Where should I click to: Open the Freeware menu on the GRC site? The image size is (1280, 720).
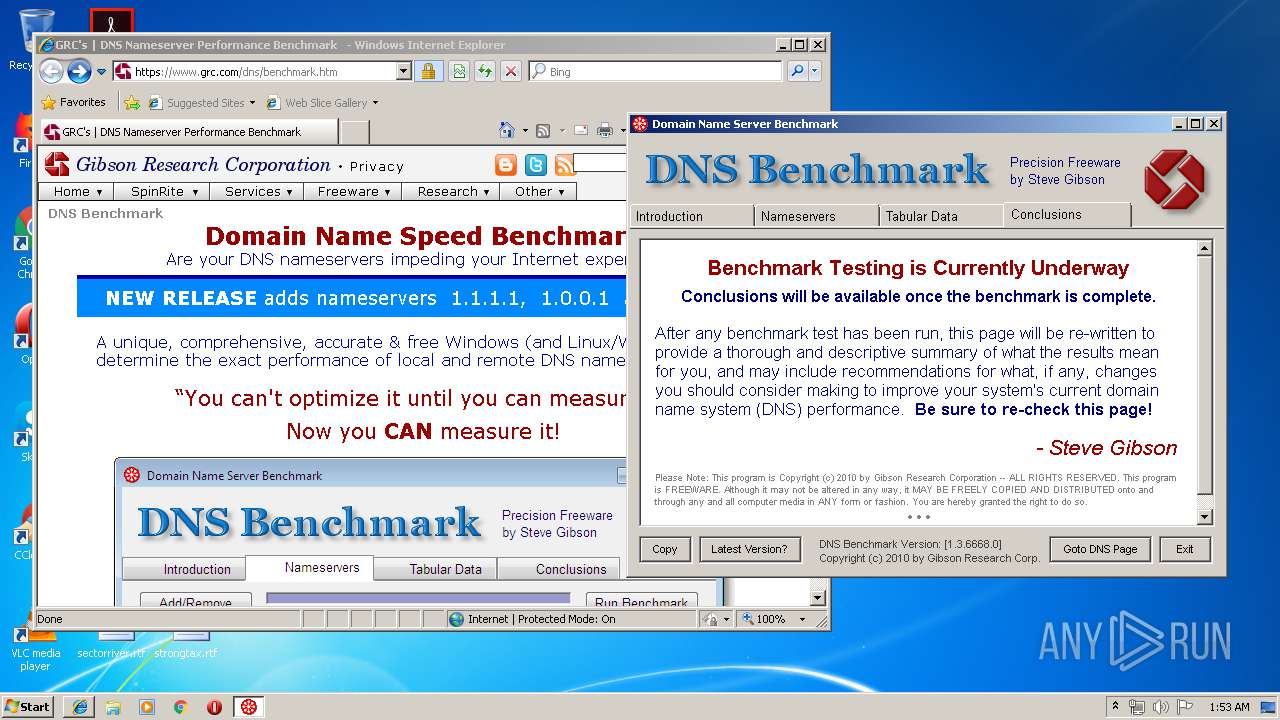(354, 191)
